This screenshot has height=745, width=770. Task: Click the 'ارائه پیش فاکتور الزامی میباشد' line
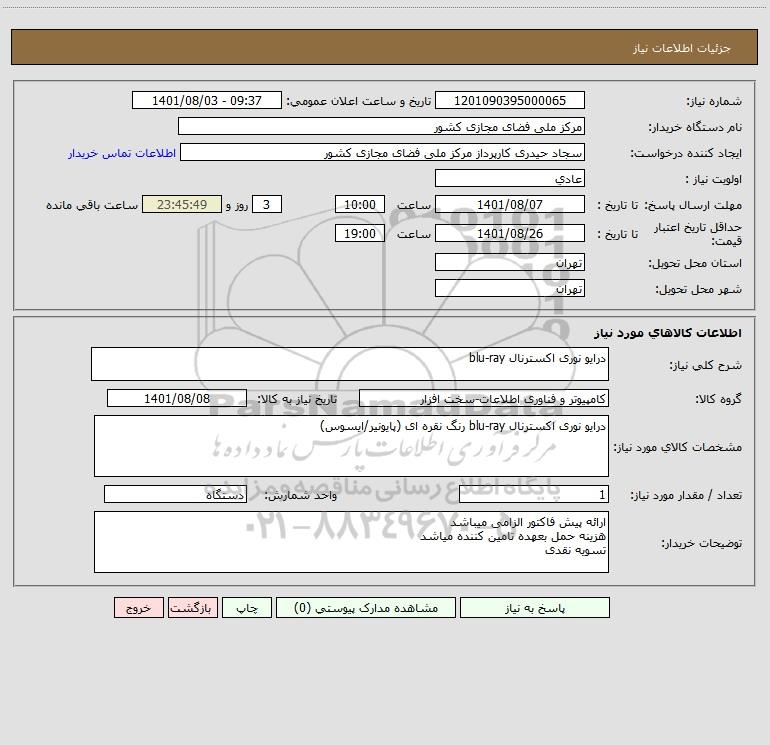(528, 522)
